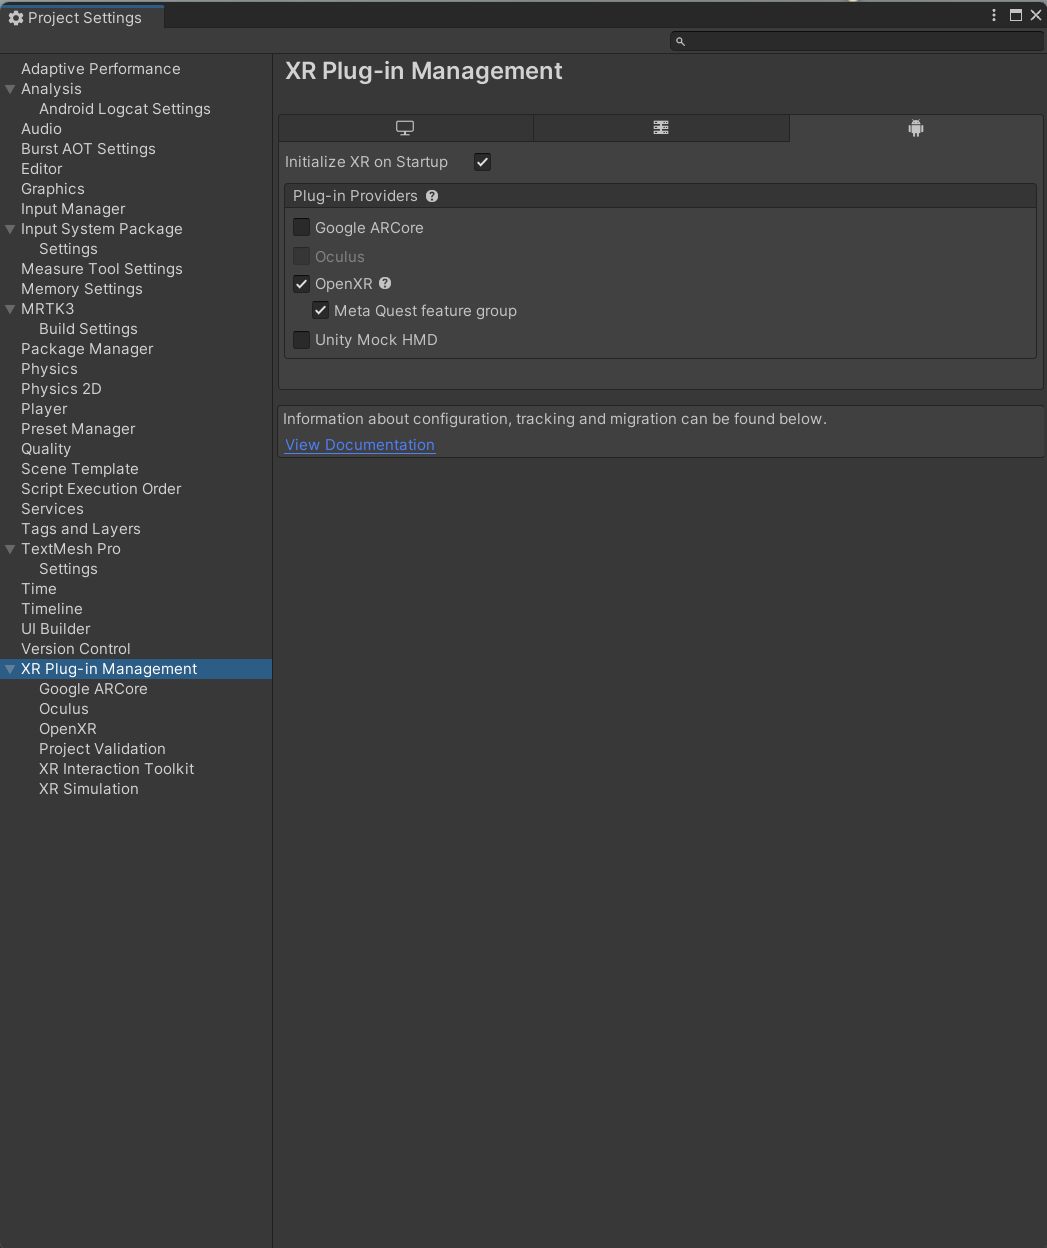1047x1248 pixels.
Task: Select Quality settings
Action: pos(46,449)
